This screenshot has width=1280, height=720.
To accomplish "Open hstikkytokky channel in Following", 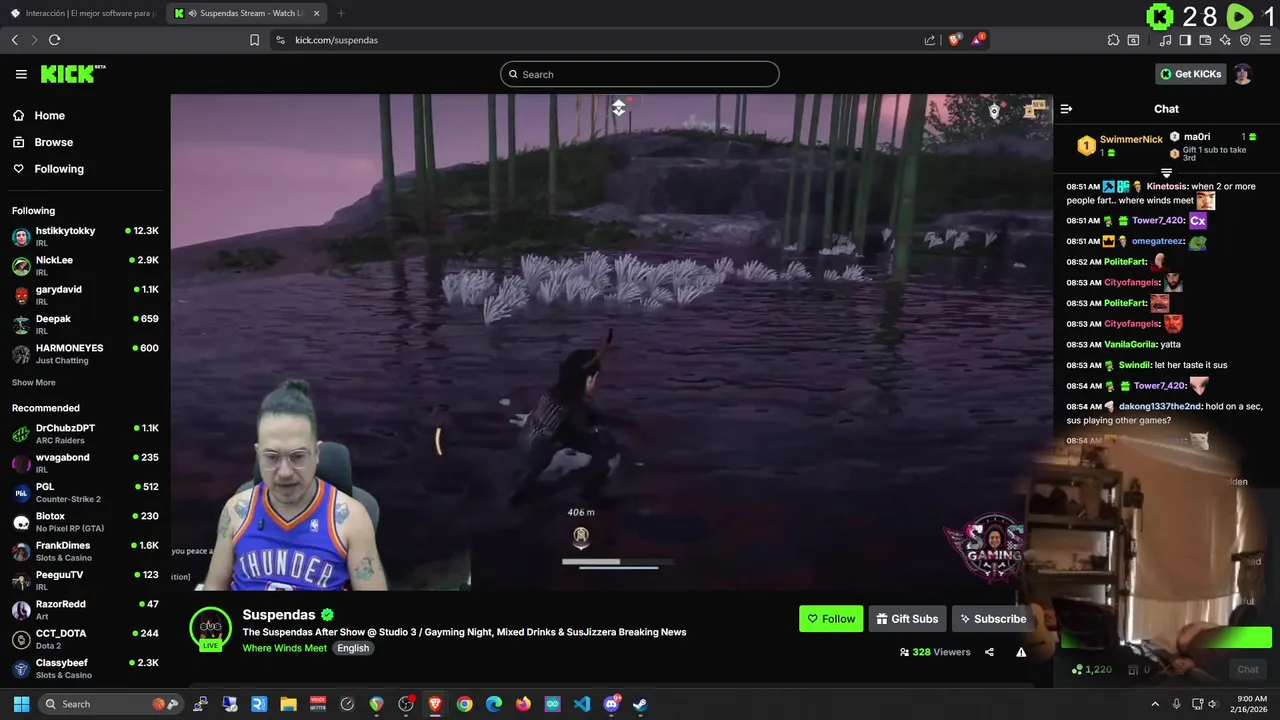I will point(85,236).
